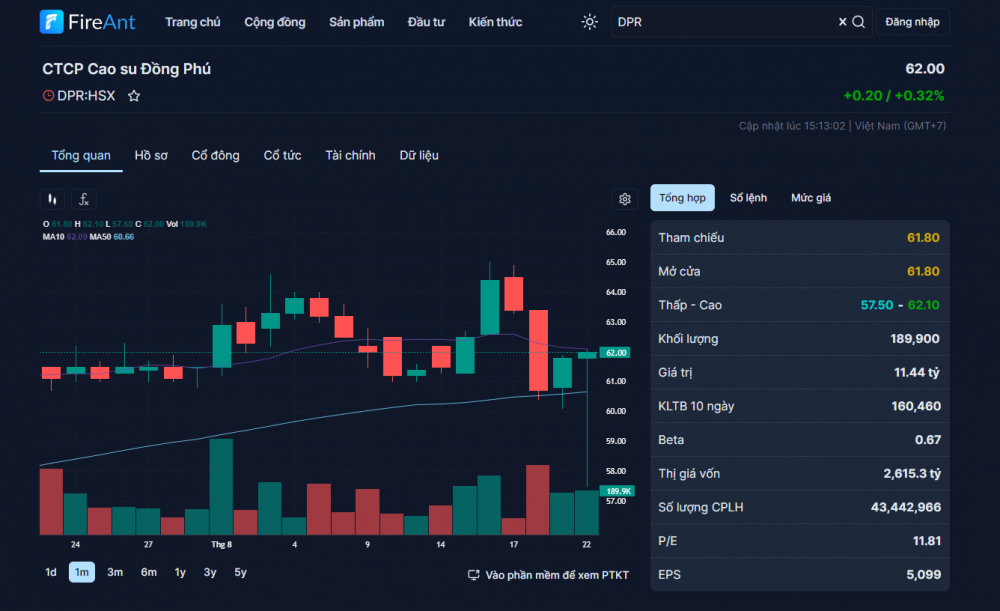Click the P/E value 11.81
The height and width of the screenshot is (611, 1000).
[927, 541]
